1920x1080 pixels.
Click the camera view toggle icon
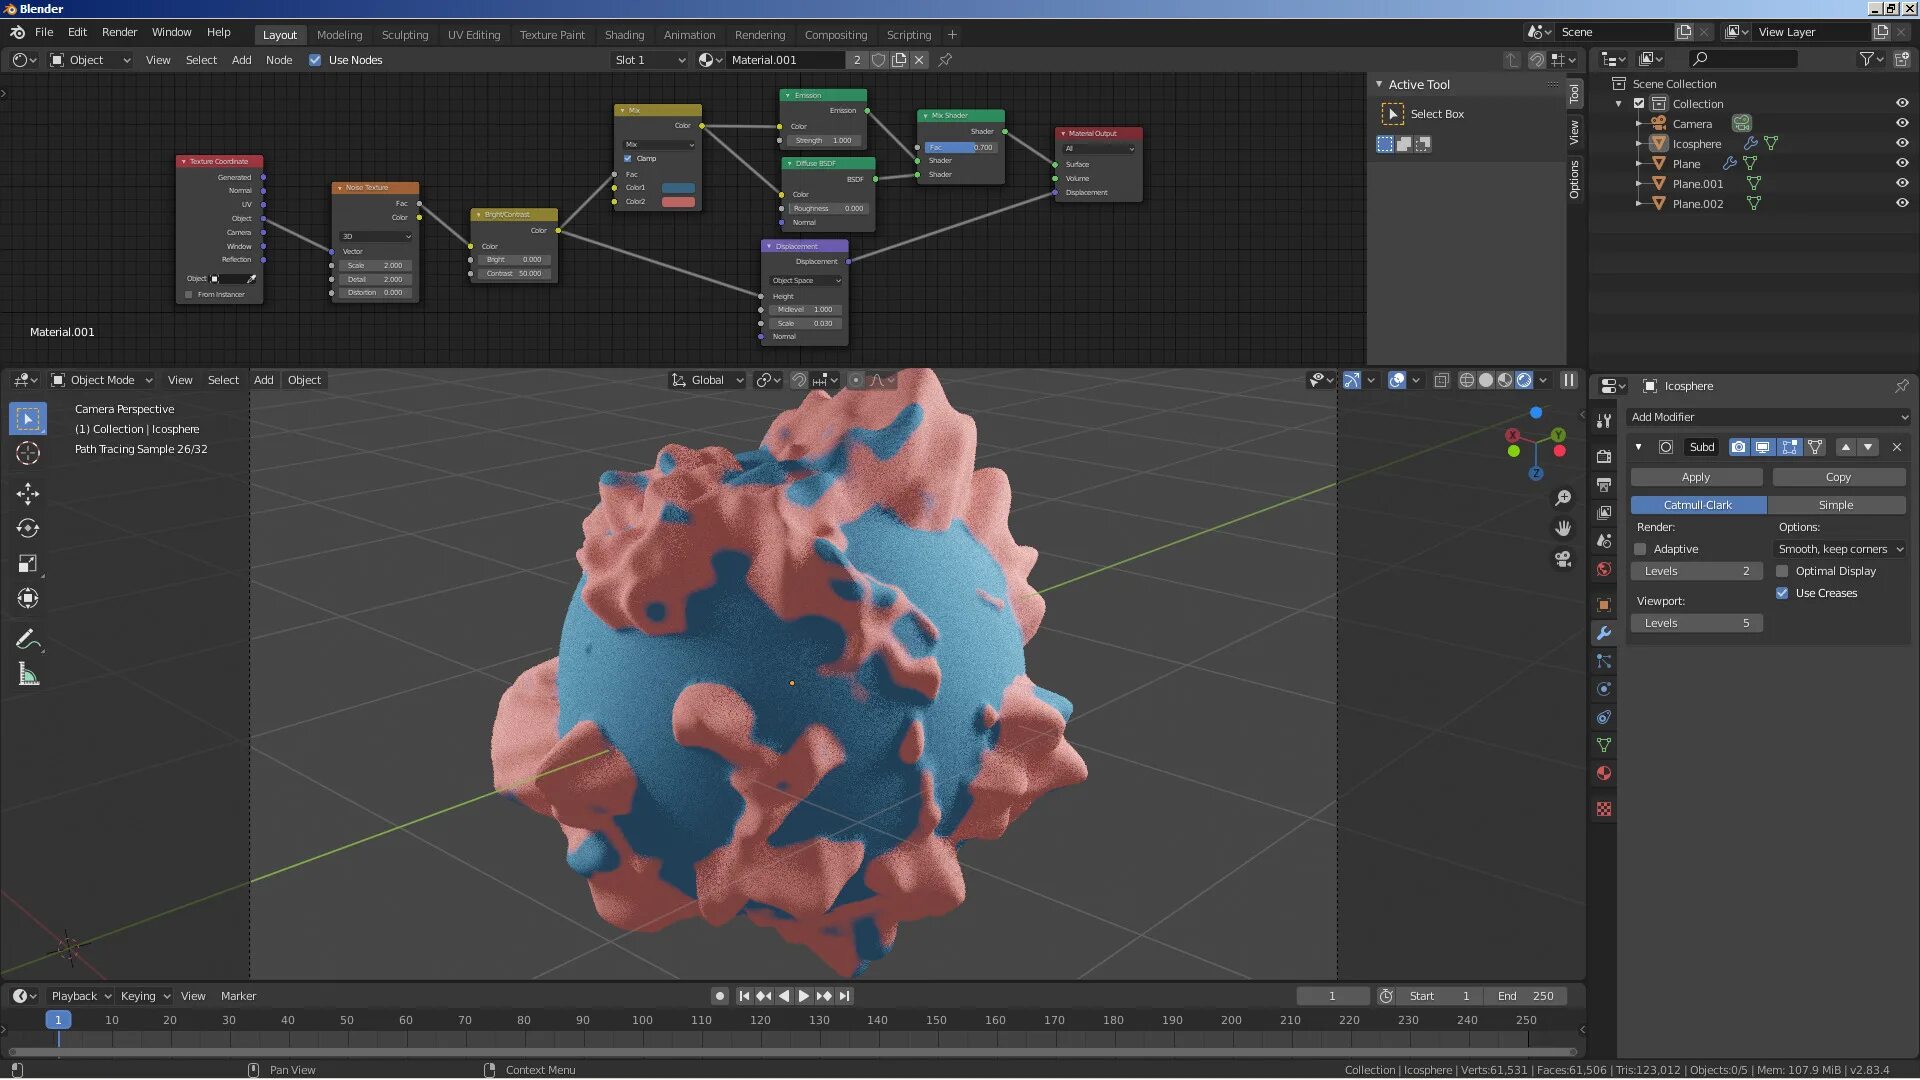point(1563,559)
